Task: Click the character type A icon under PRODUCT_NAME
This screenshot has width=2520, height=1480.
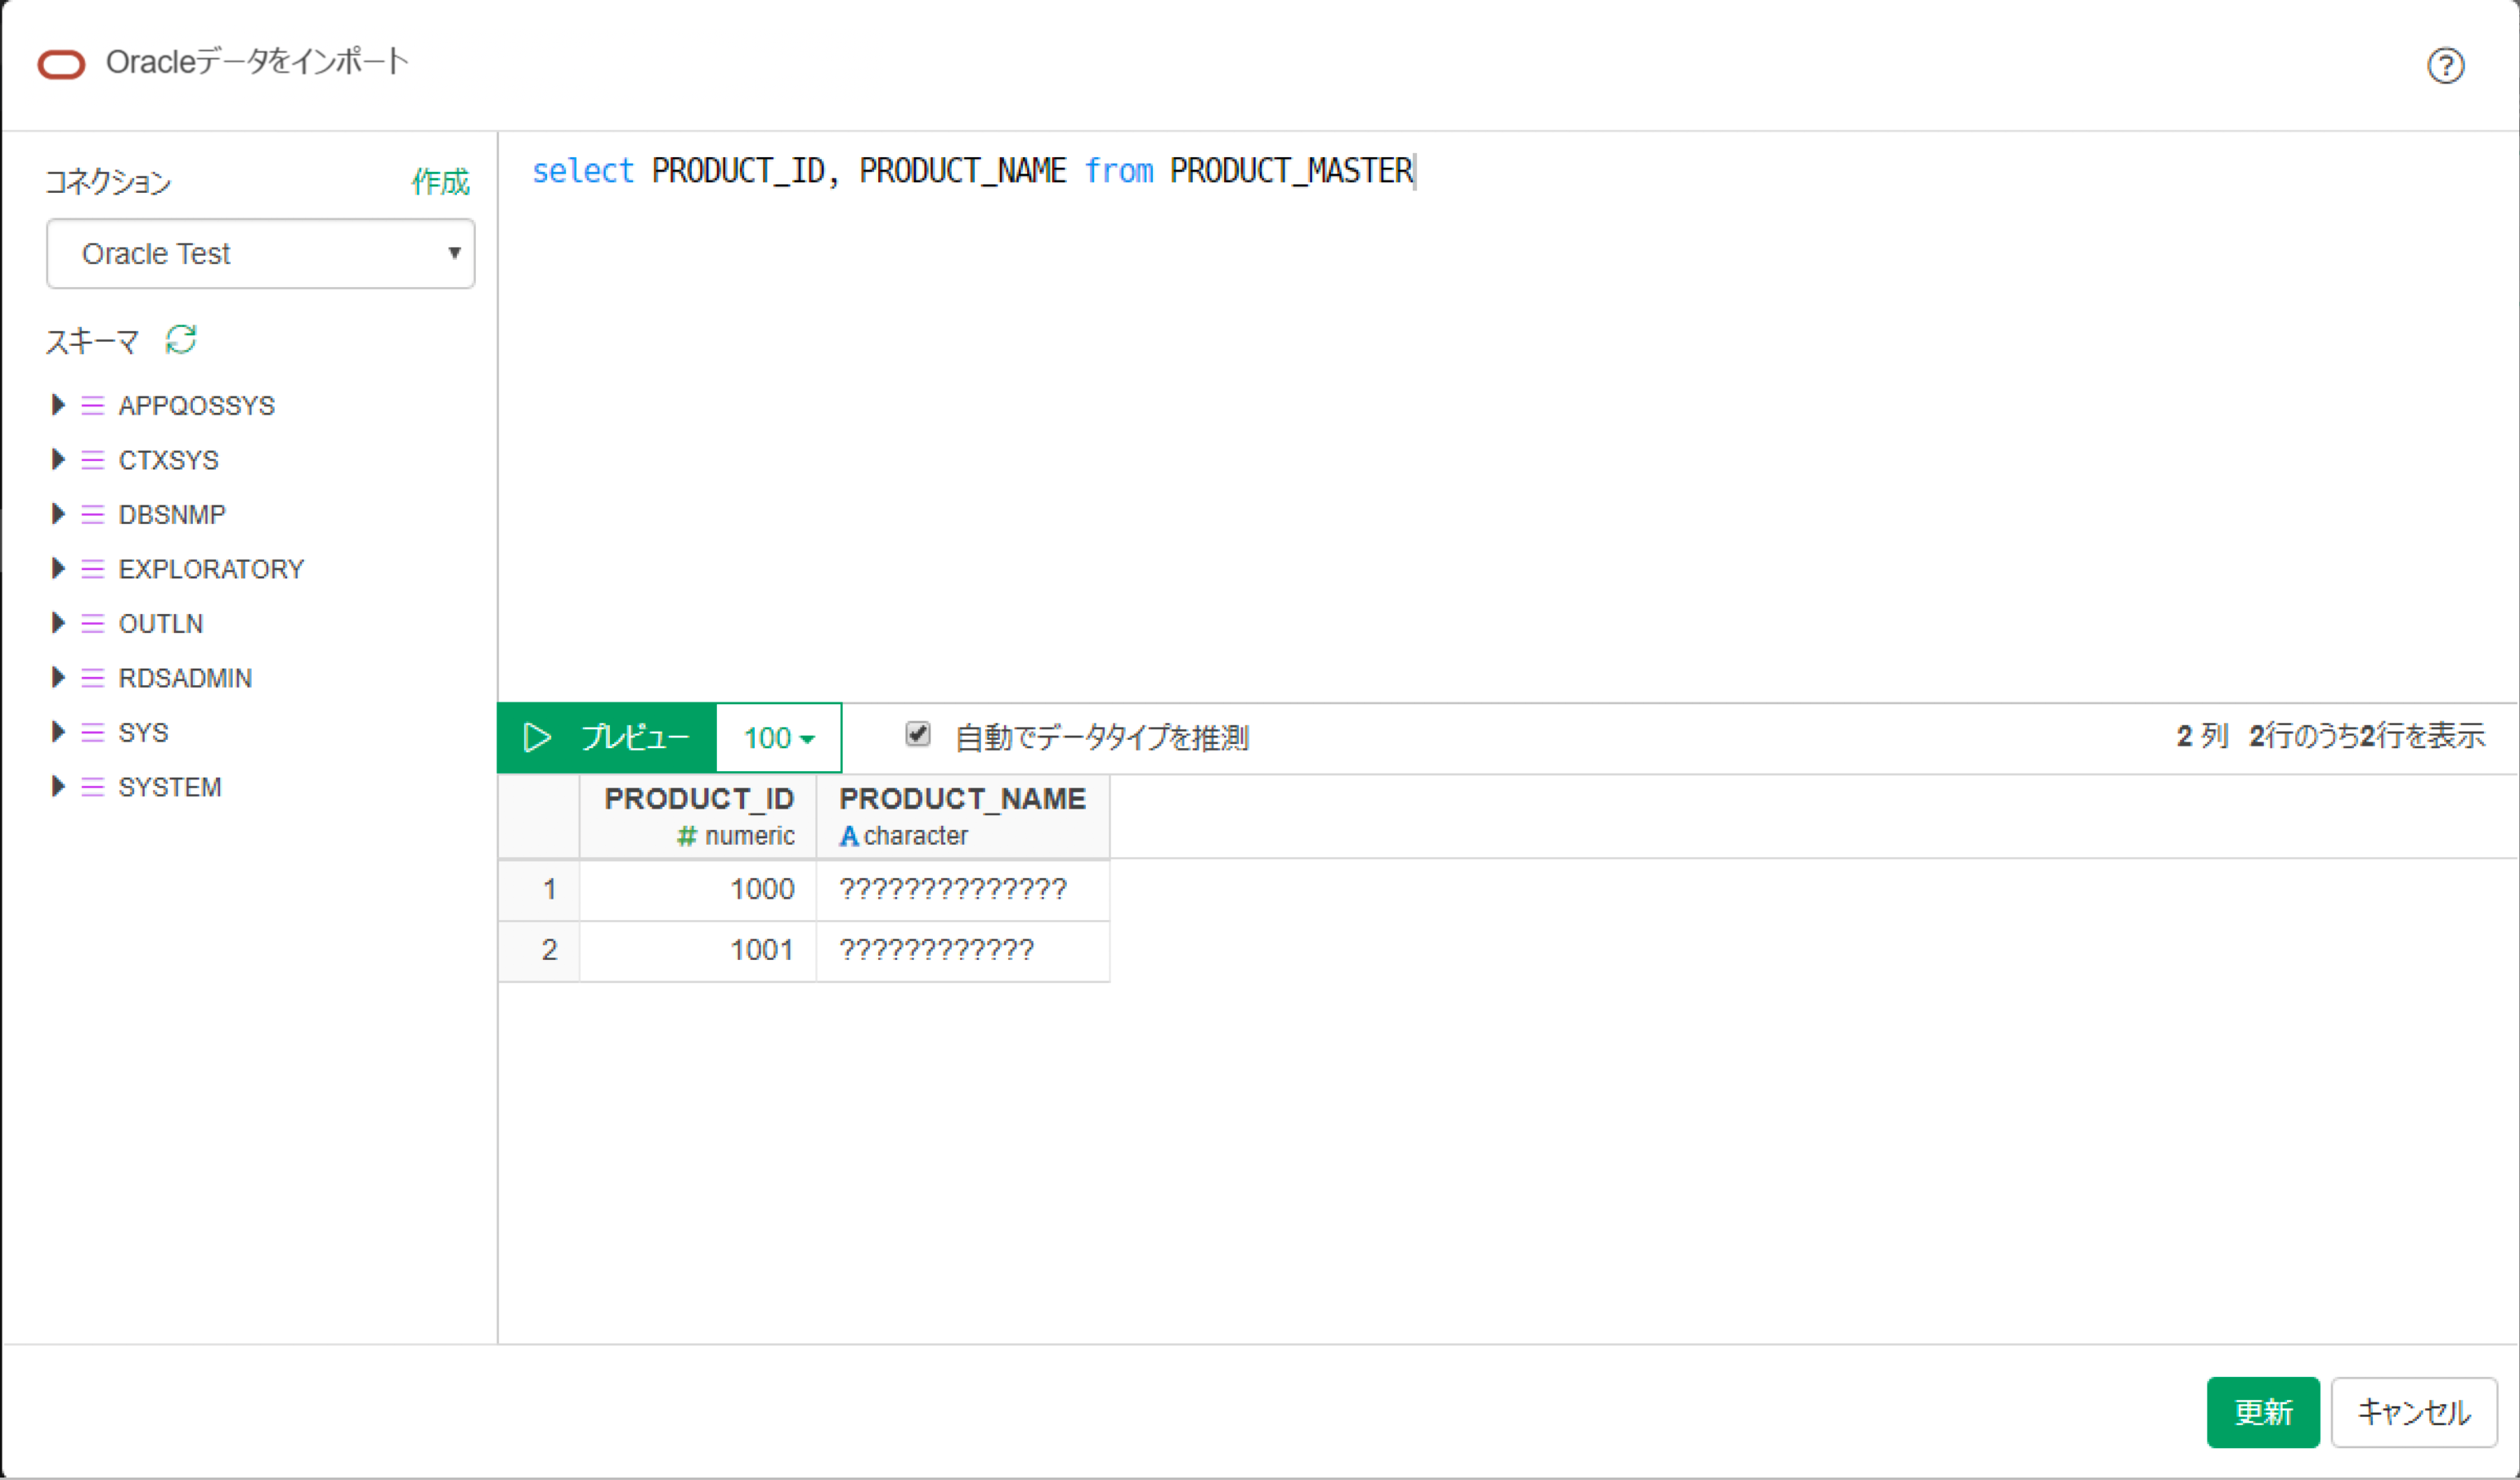Action: (849, 836)
